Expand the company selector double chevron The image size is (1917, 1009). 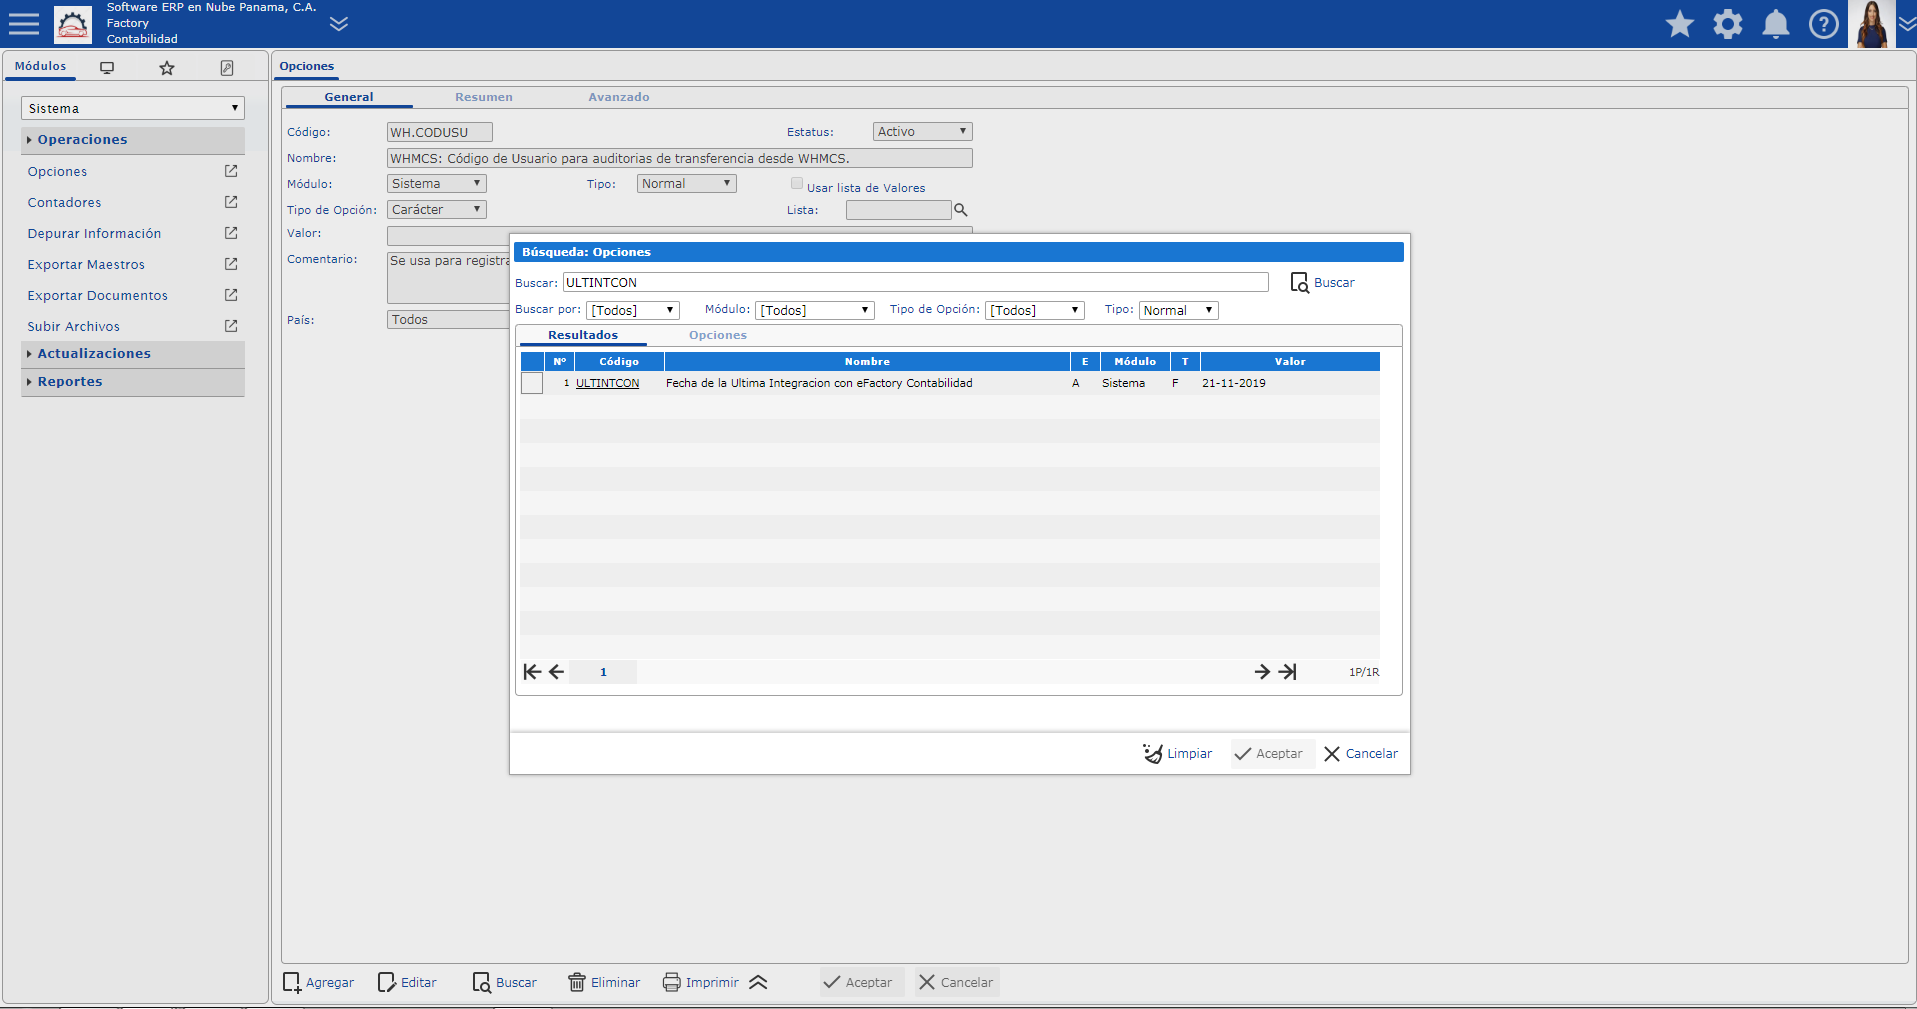pyautogui.click(x=339, y=24)
